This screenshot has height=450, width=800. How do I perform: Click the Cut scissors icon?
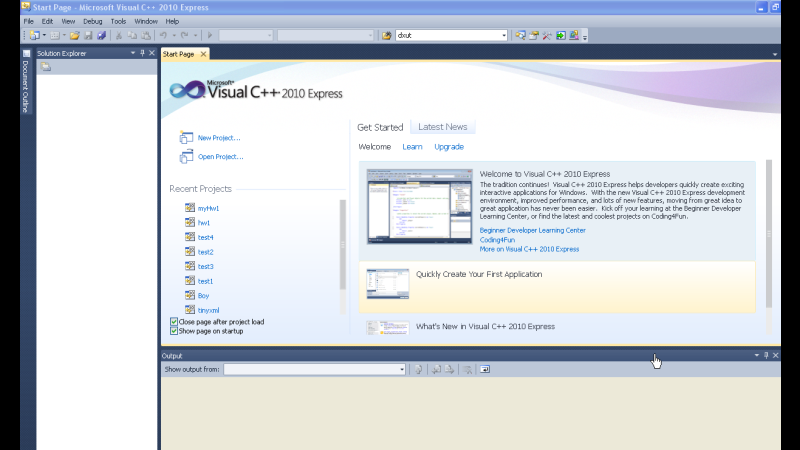[118, 35]
